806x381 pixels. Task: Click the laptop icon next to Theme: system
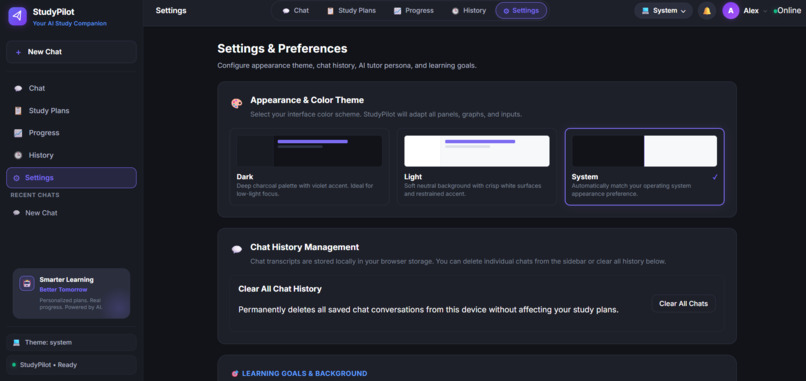pyautogui.click(x=16, y=342)
